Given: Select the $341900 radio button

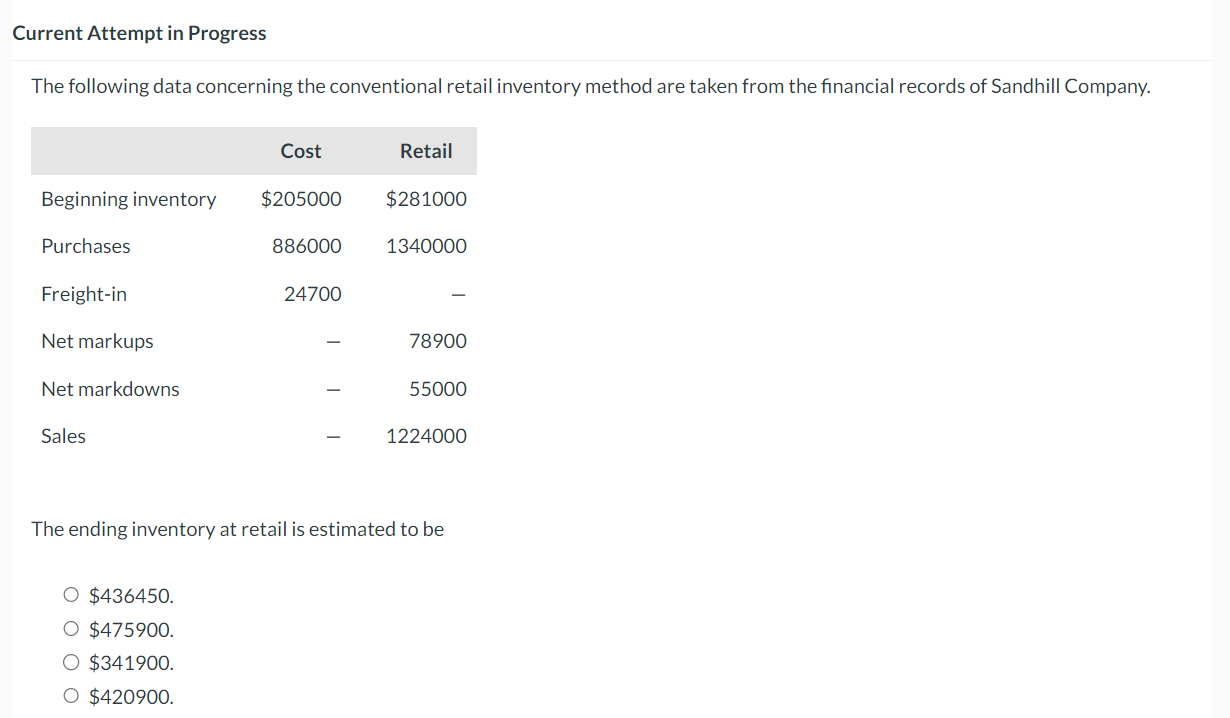Looking at the screenshot, I should [71, 662].
